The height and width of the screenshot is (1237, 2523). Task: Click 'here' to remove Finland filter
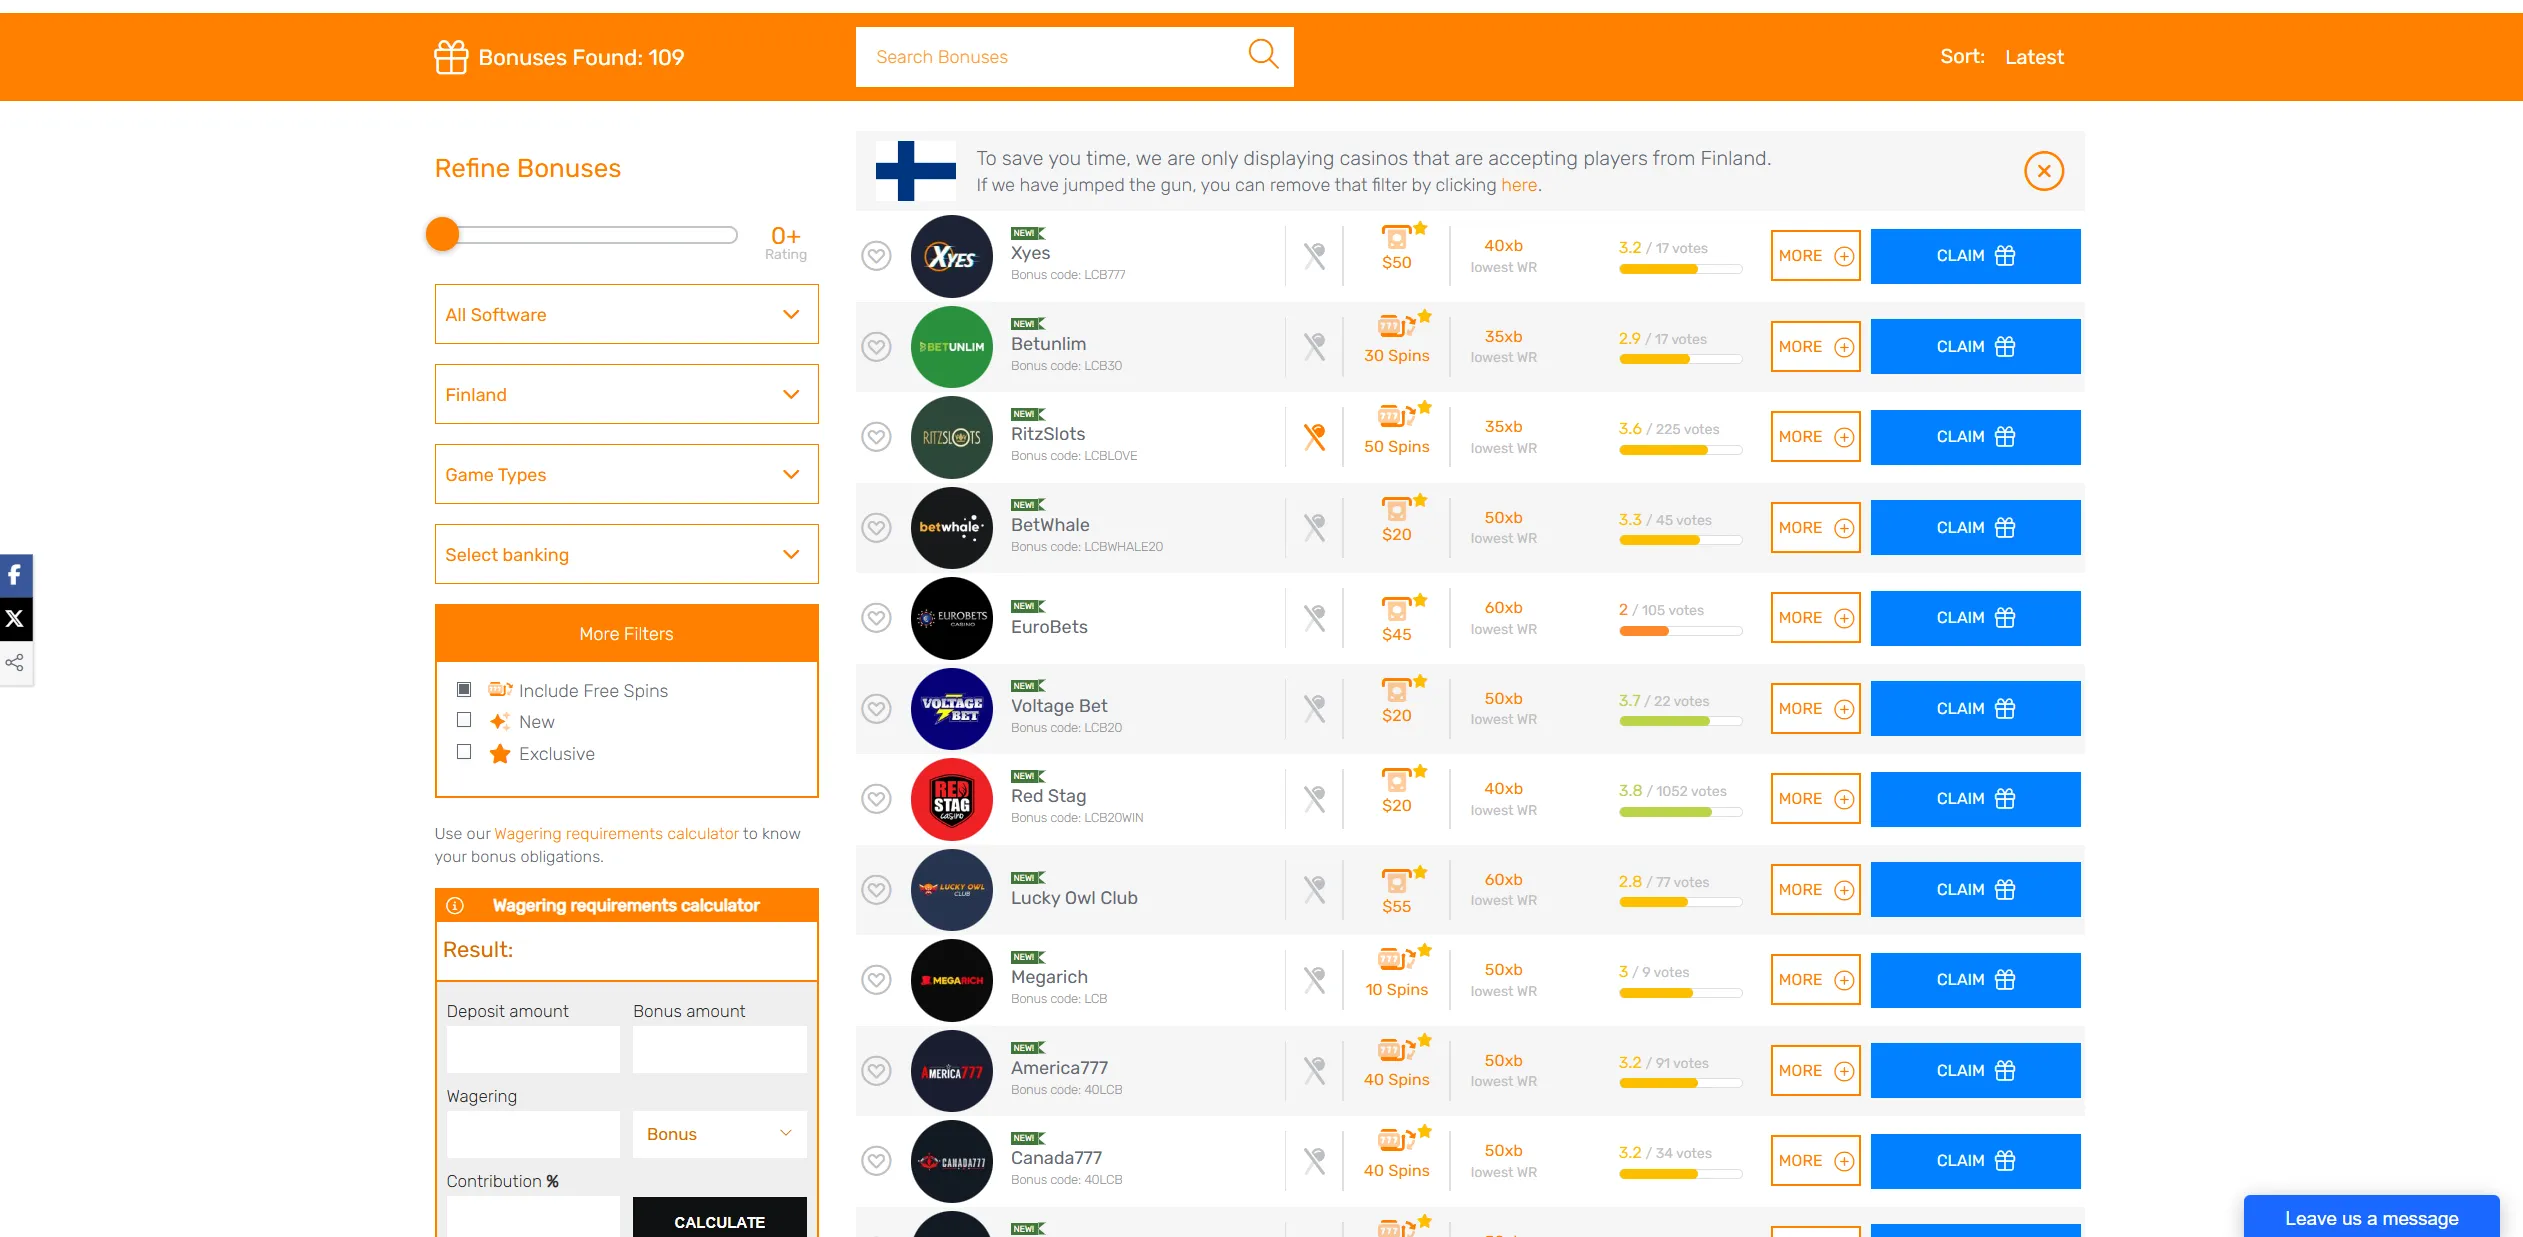(x=1519, y=185)
